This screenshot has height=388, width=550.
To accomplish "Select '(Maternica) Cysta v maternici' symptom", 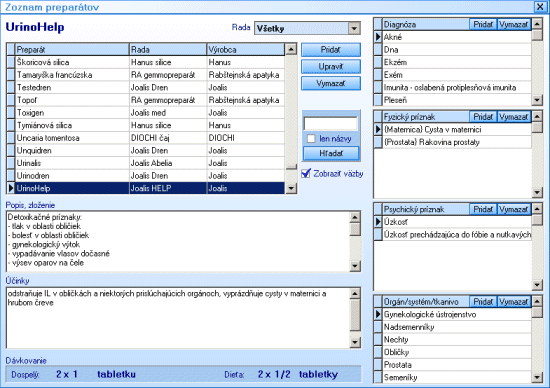I will coord(457,129).
